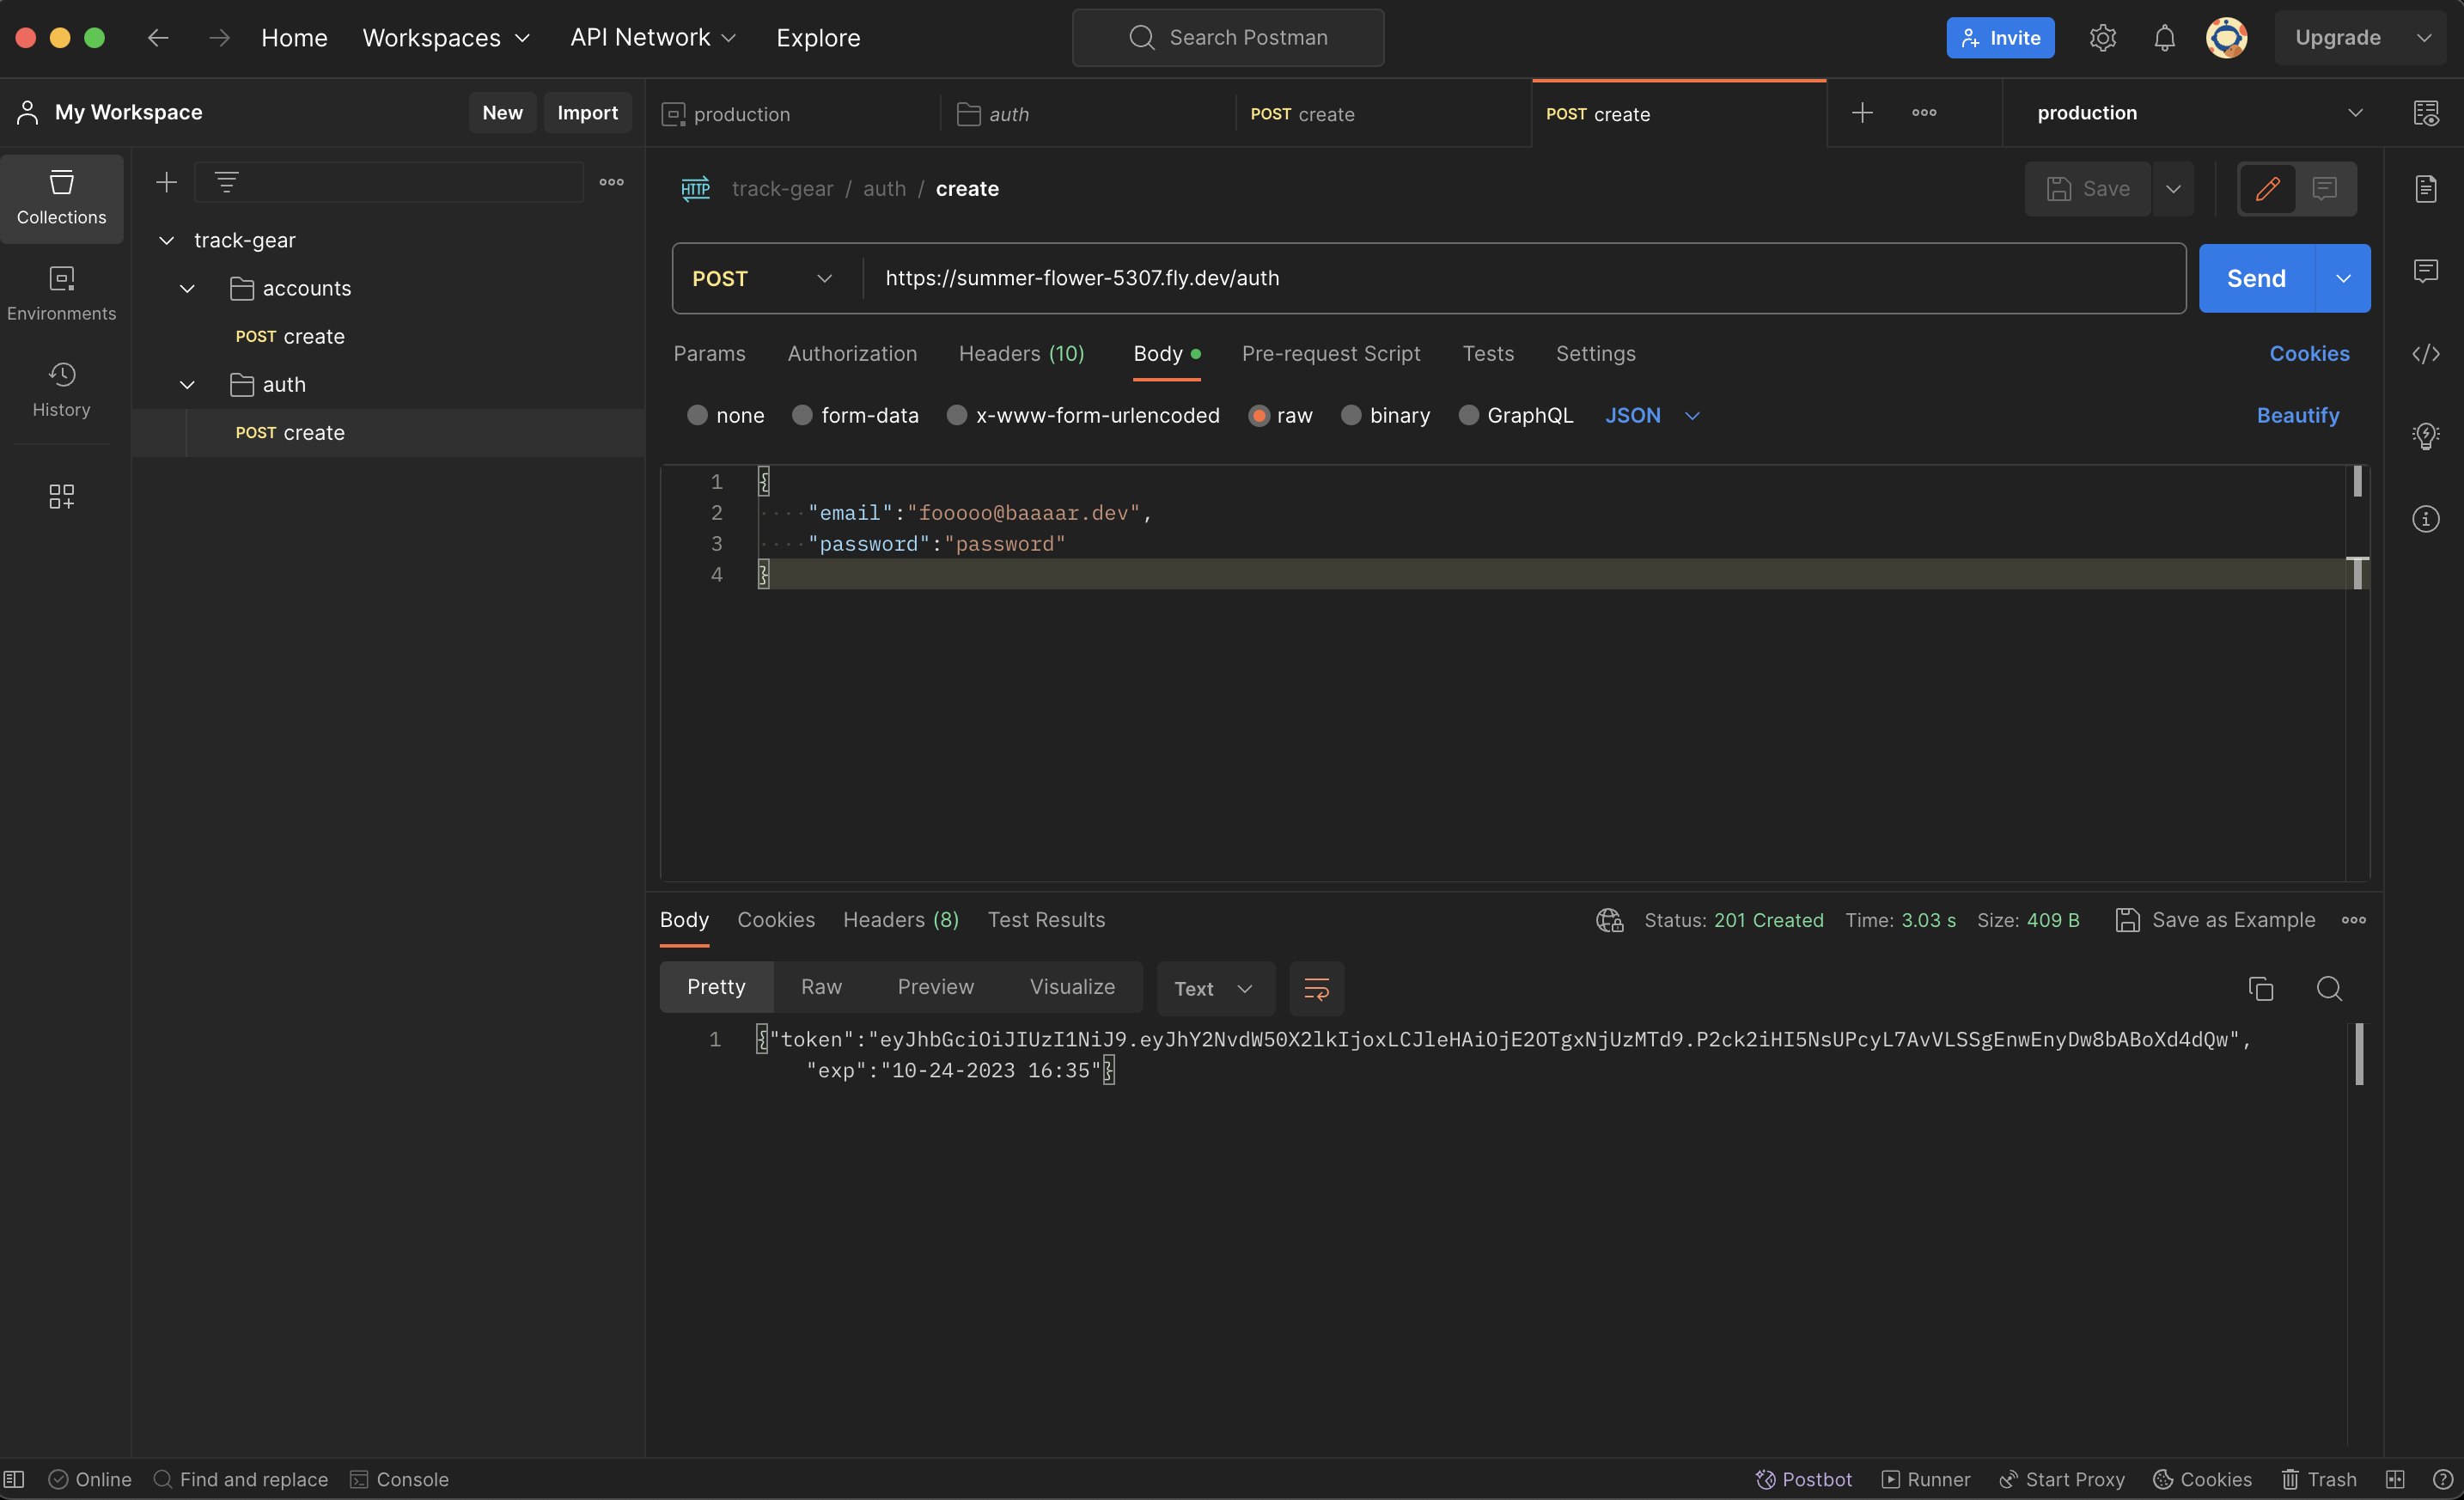
Task: Open collections options three-dot menu
Action: 611,182
